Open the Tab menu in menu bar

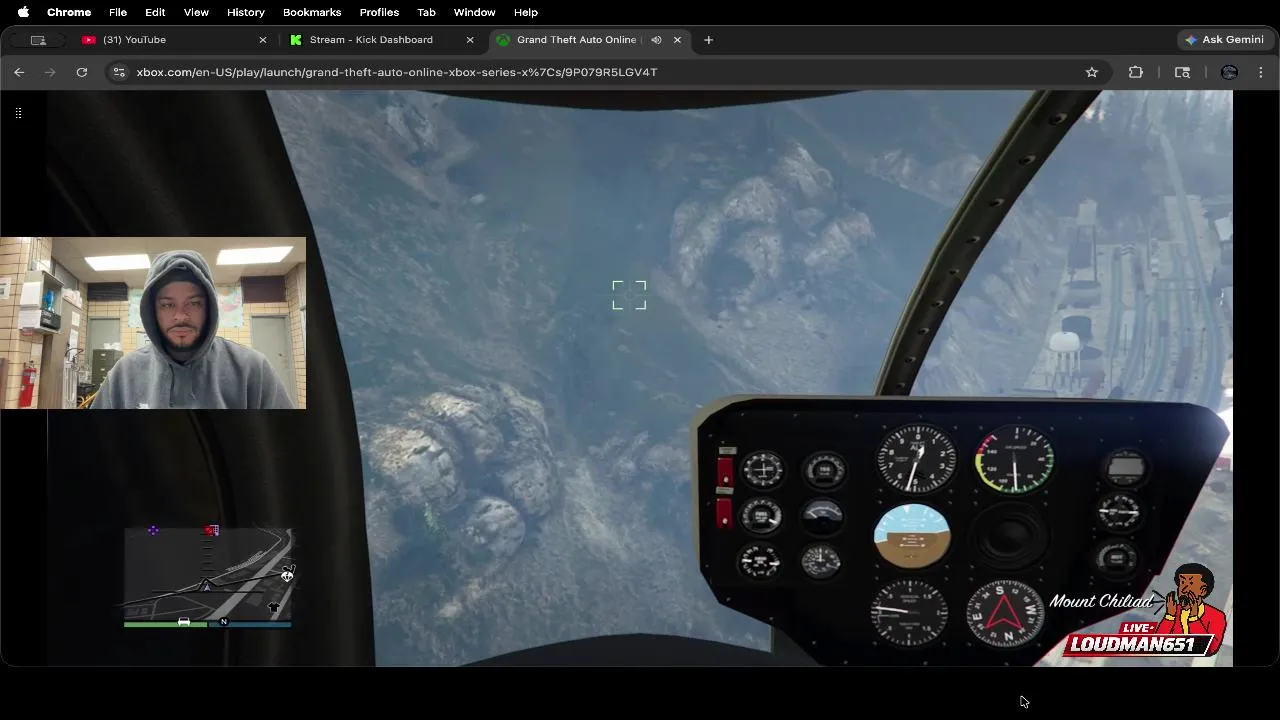point(426,12)
